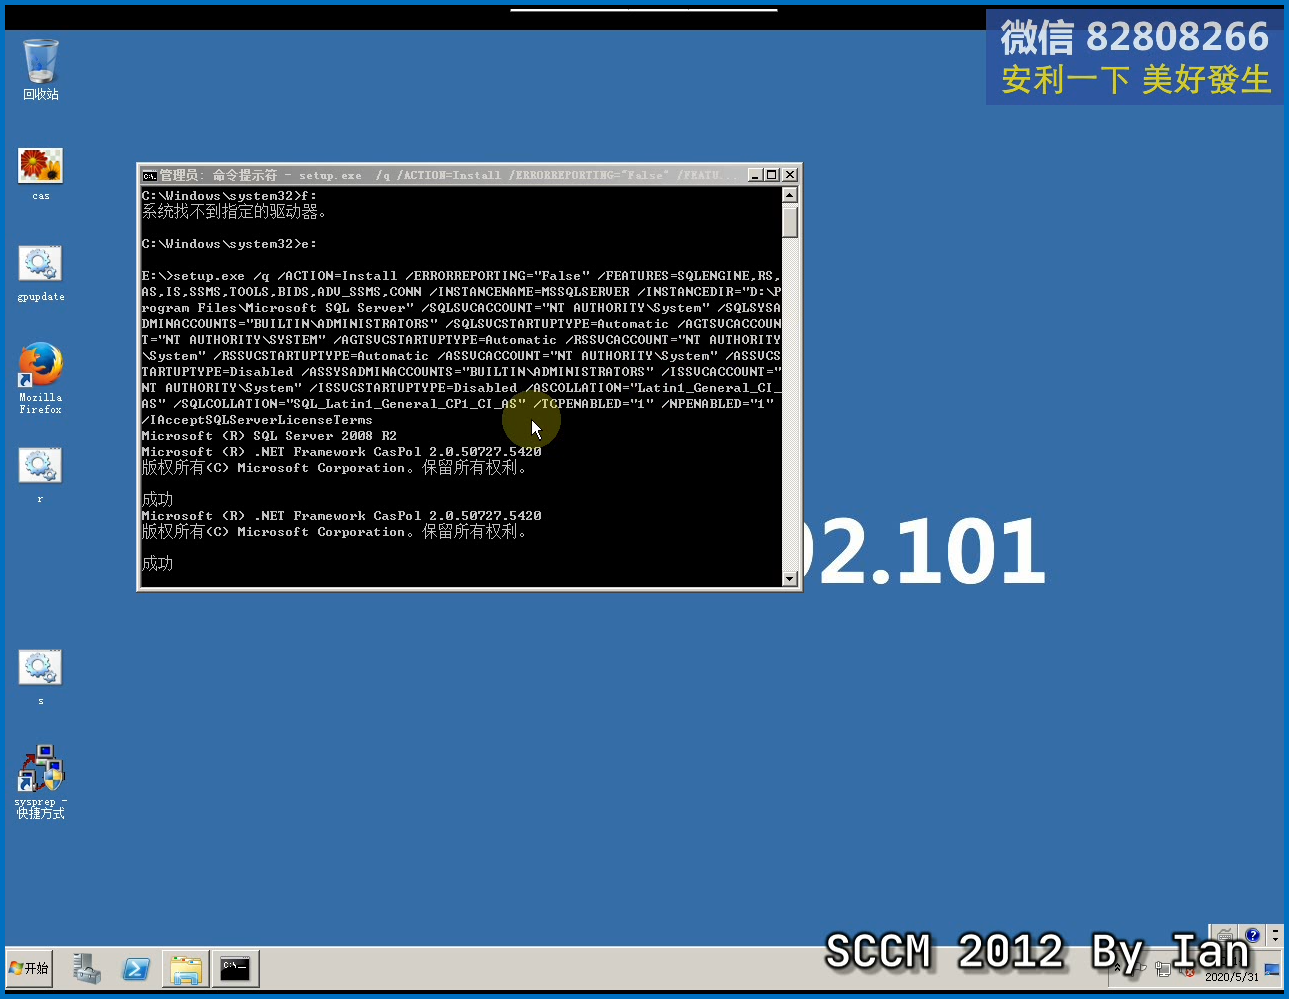
Task: Click the 'Microsoft (R) SQL Server 2008 R2' line
Action: click(269, 436)
